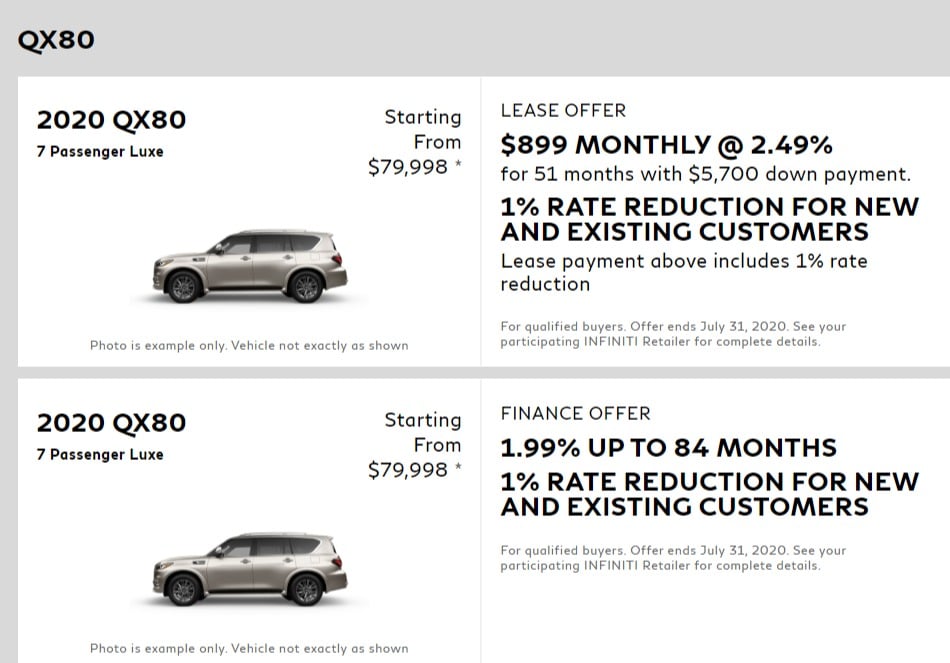Click the price asterisk footnote in lease card

tap(458, 162)
